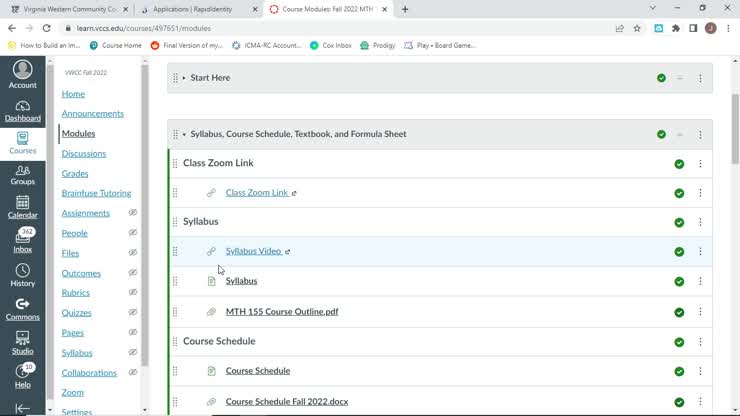Open the Course Schedule page link

tap(258, 371)
